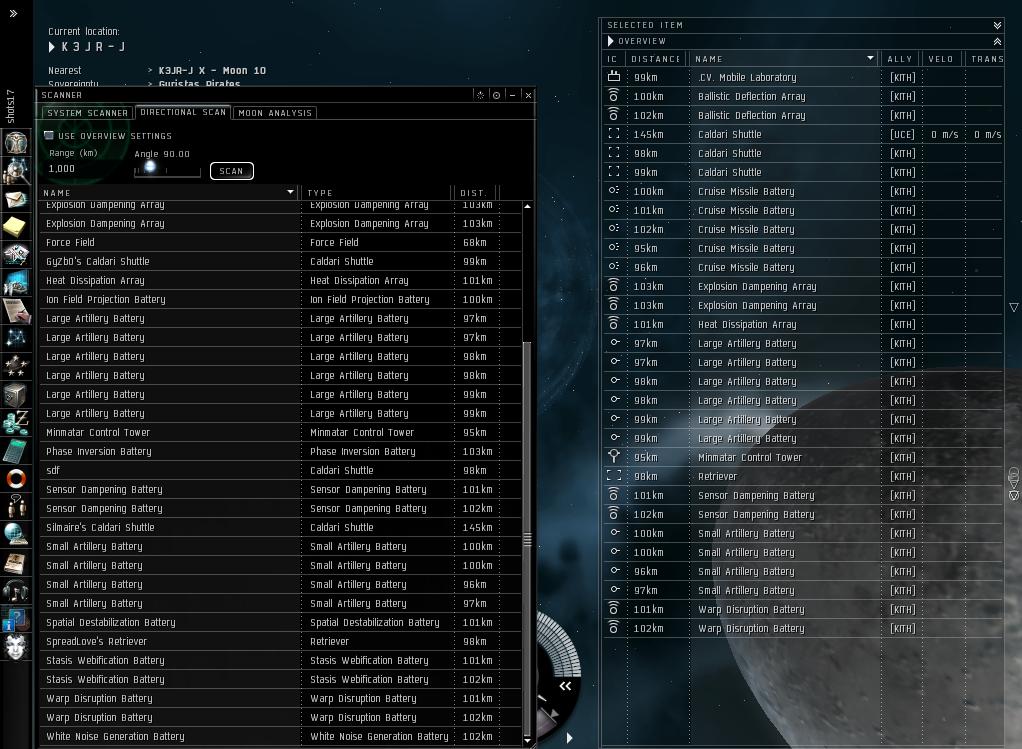Select the 95km Cruise Missile Battery in Overview

803,248
